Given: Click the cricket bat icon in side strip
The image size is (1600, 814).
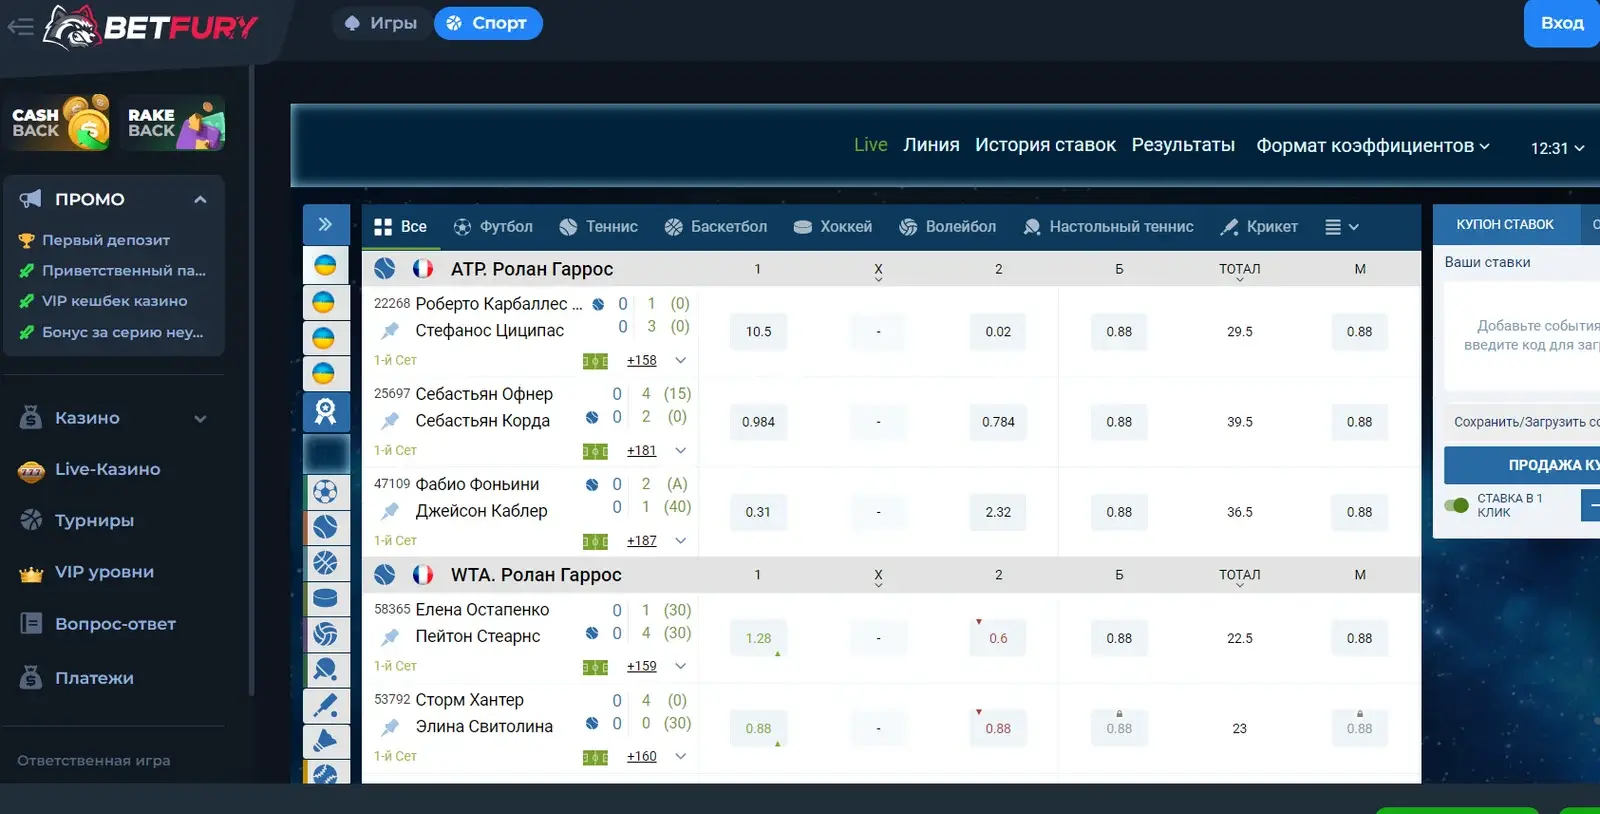Looking at the screenshot, I should click(326, 705).
